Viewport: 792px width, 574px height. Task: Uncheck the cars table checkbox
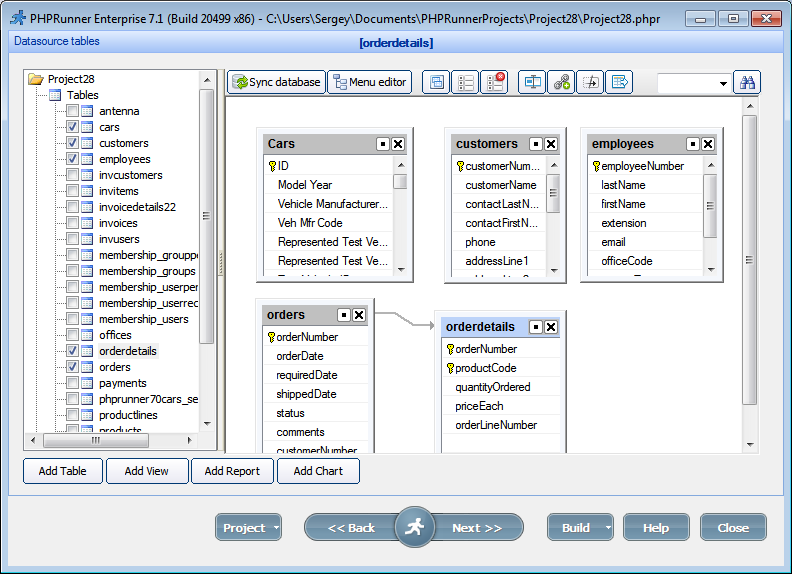[73, 127]
